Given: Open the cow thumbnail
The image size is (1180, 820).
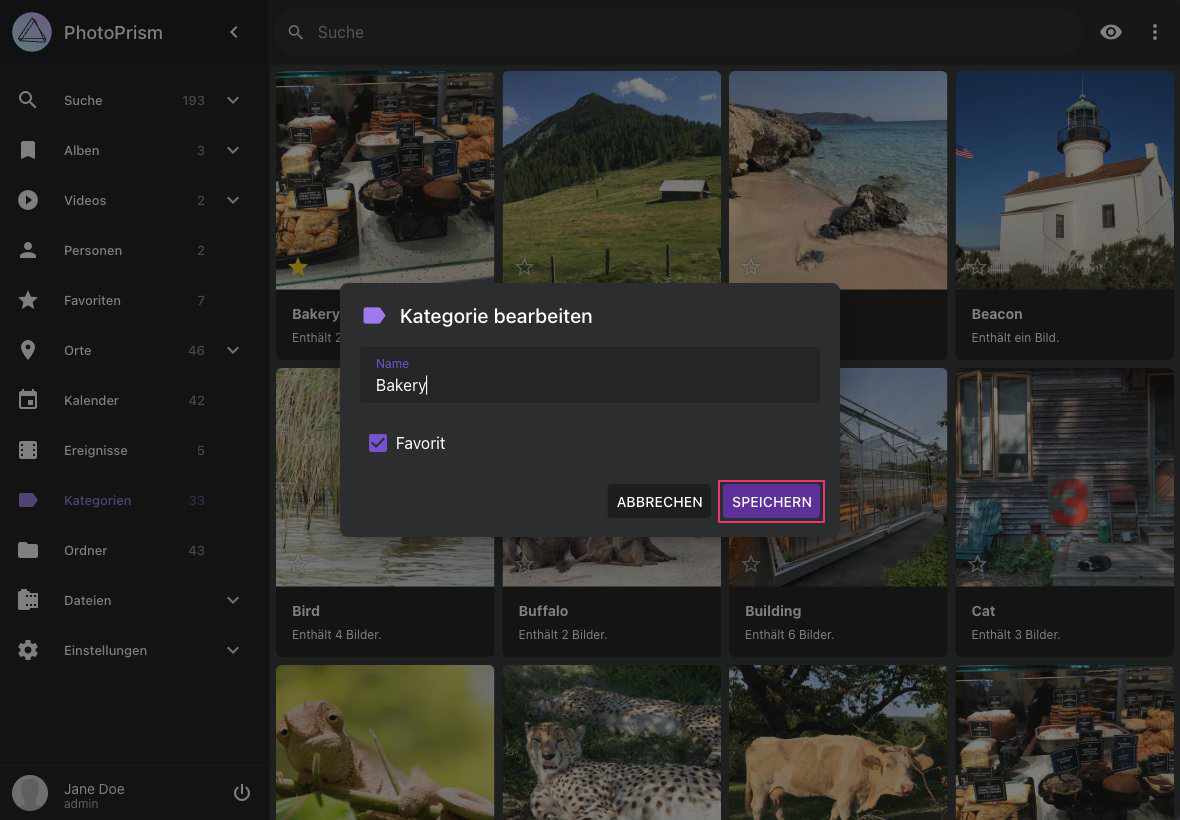Looking at the screenshot, I should pos(838,742).
